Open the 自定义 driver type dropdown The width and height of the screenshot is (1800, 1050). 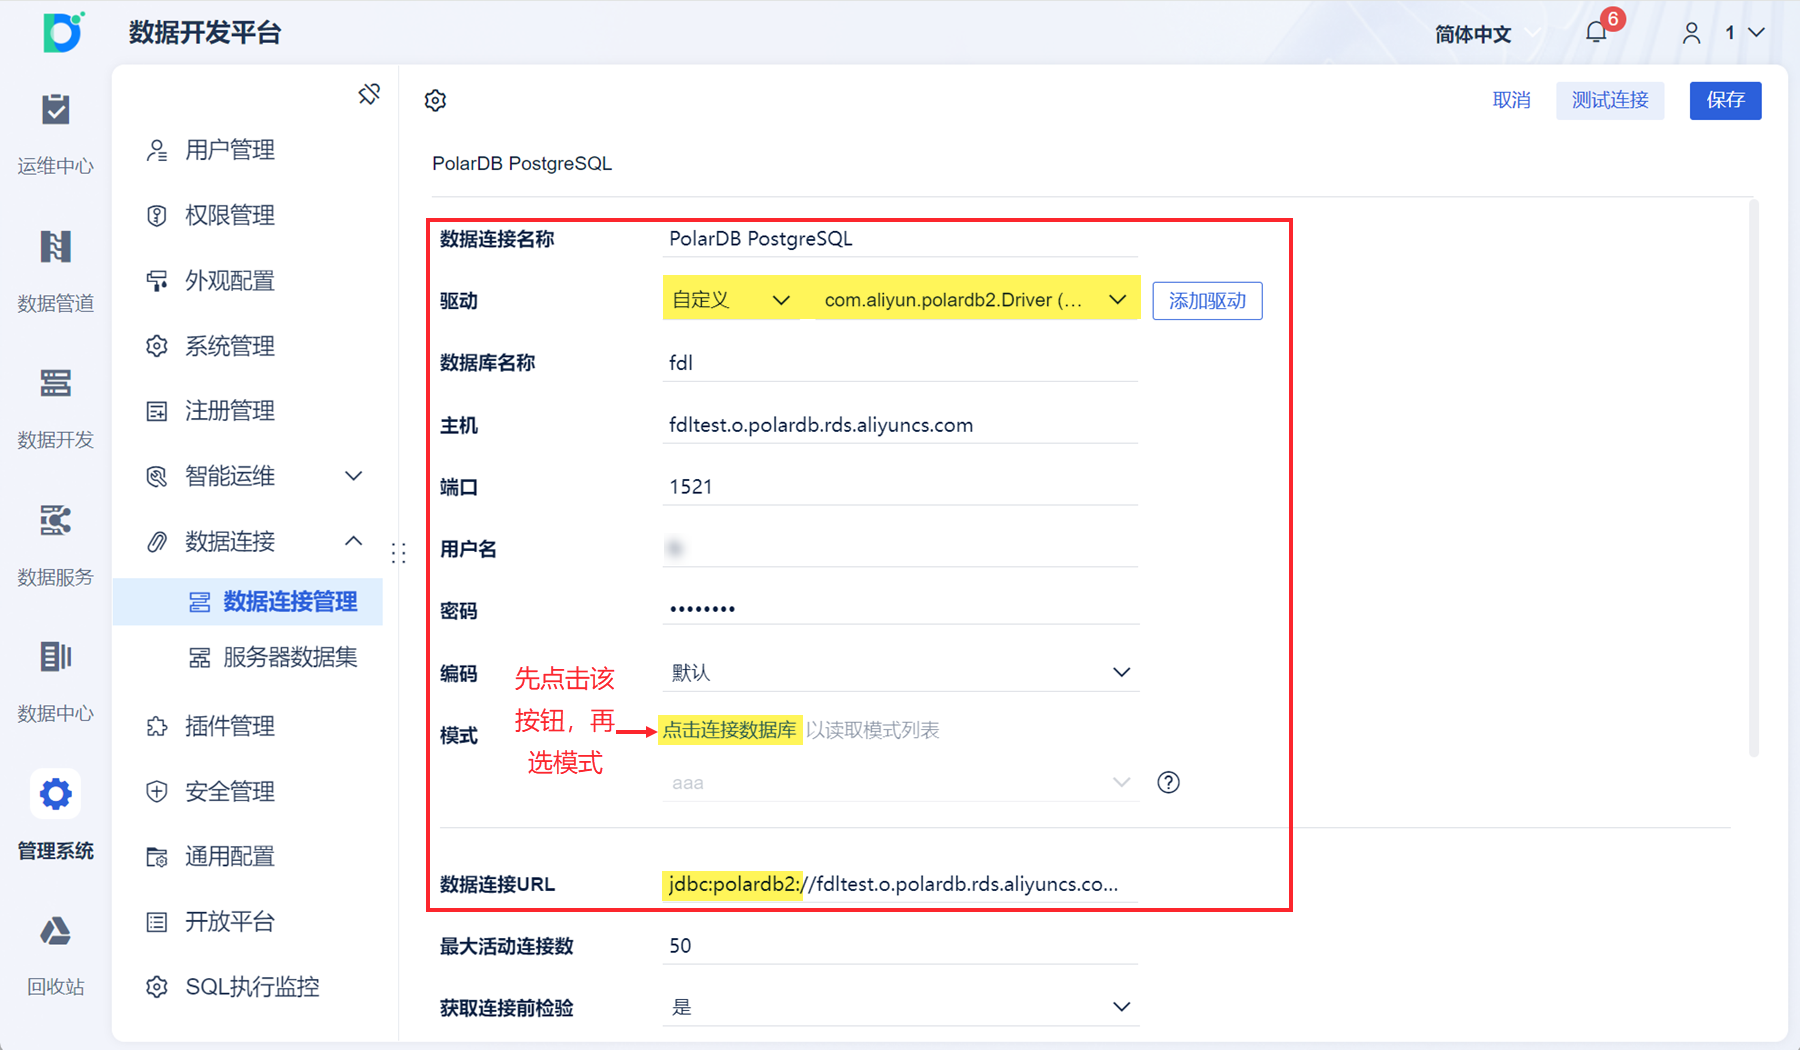point(733,299)
